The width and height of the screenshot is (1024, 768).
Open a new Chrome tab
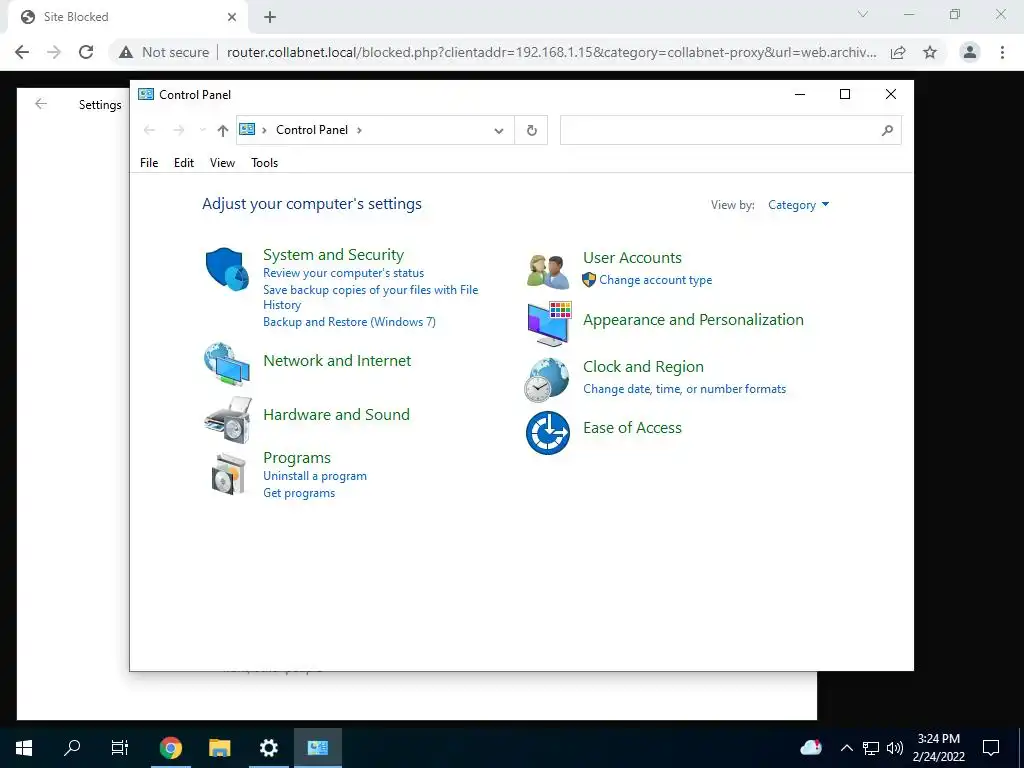click(x=270, y=17)
